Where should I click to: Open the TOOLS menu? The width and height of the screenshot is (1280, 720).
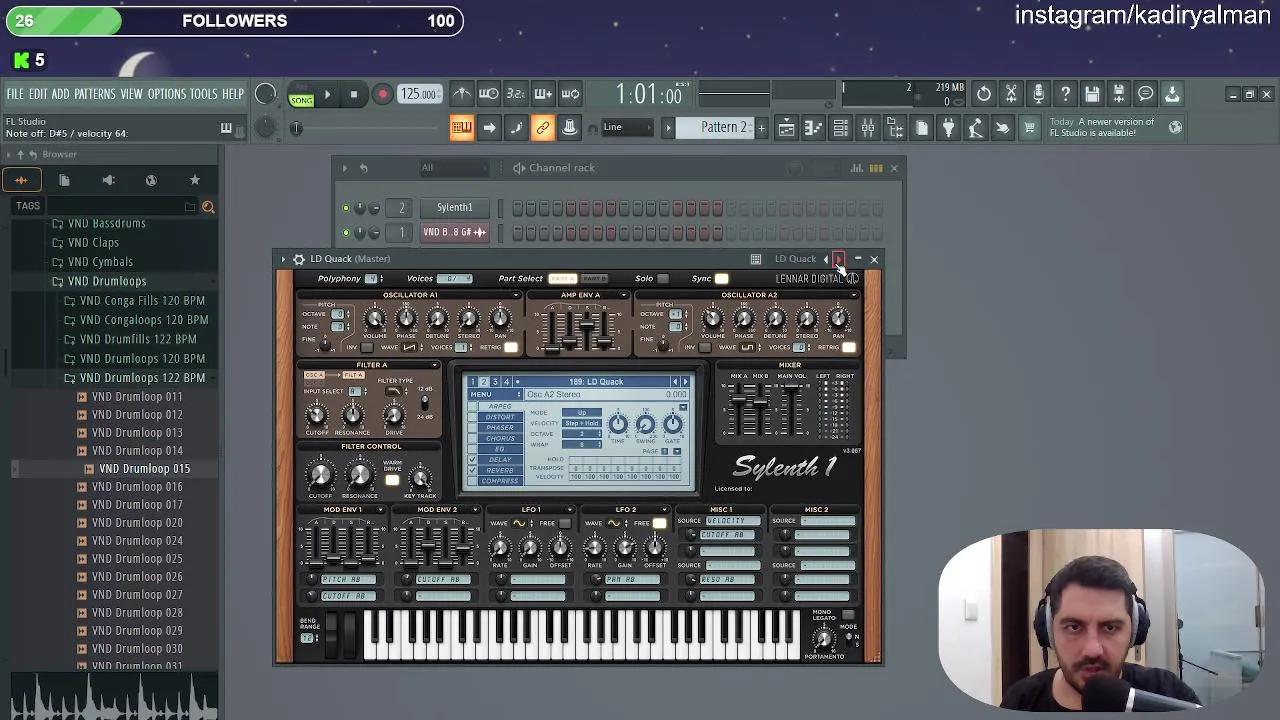tap(204, 94)
